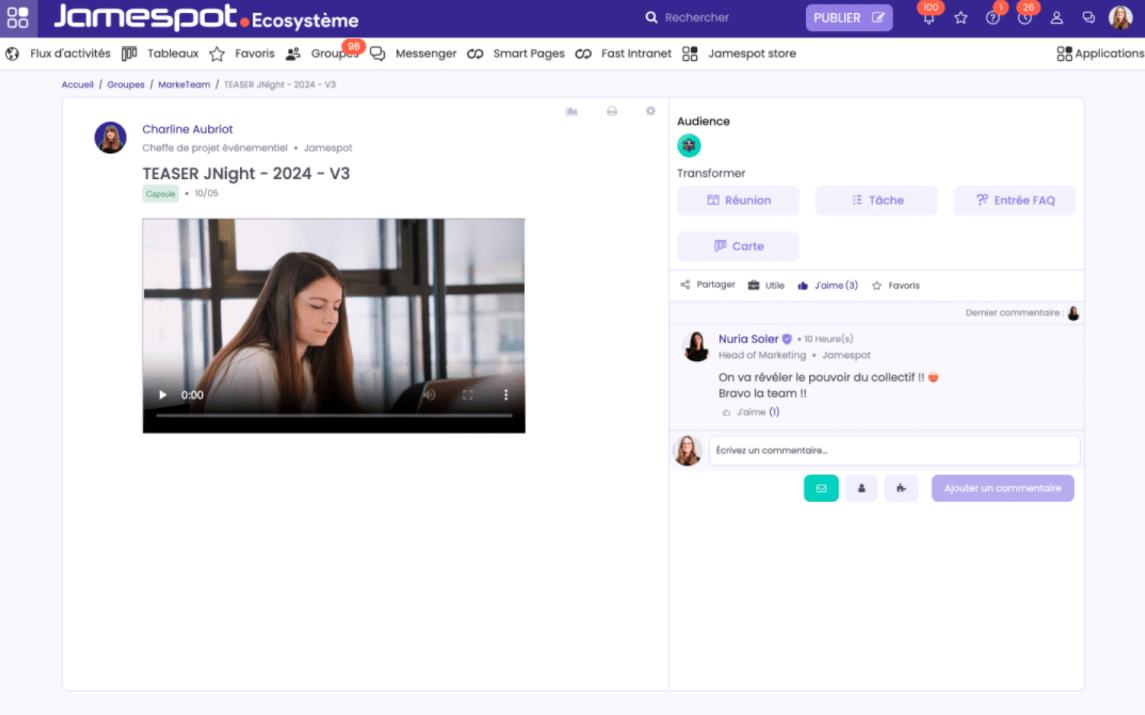Screen dimensions: 1145x715
Task: Open Messenger in the navigation bar
Action: coord(414,54)
